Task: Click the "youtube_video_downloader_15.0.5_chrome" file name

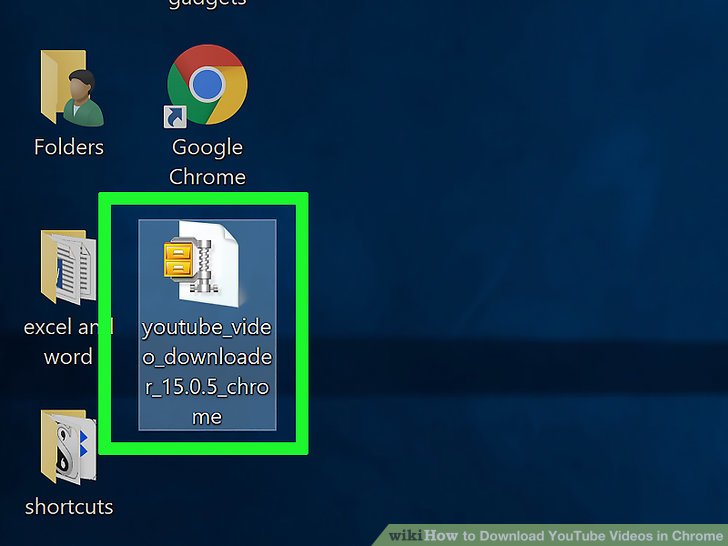Action: pos(207,371)
